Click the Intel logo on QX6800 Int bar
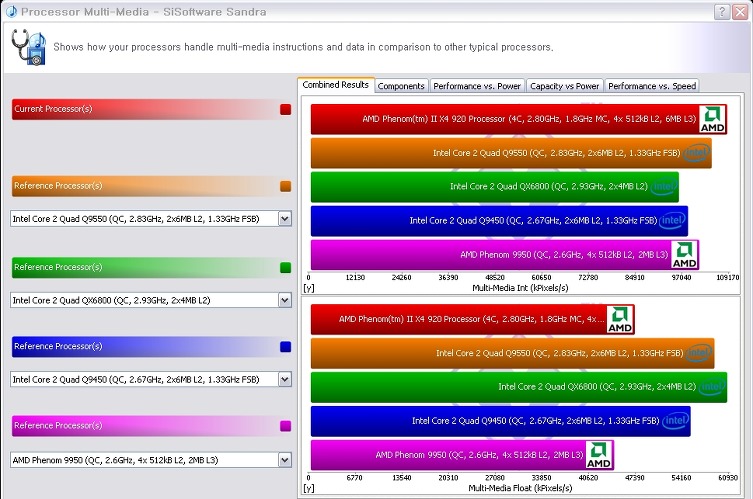This screenshot has height=499, width=753. tap(664, 187)
